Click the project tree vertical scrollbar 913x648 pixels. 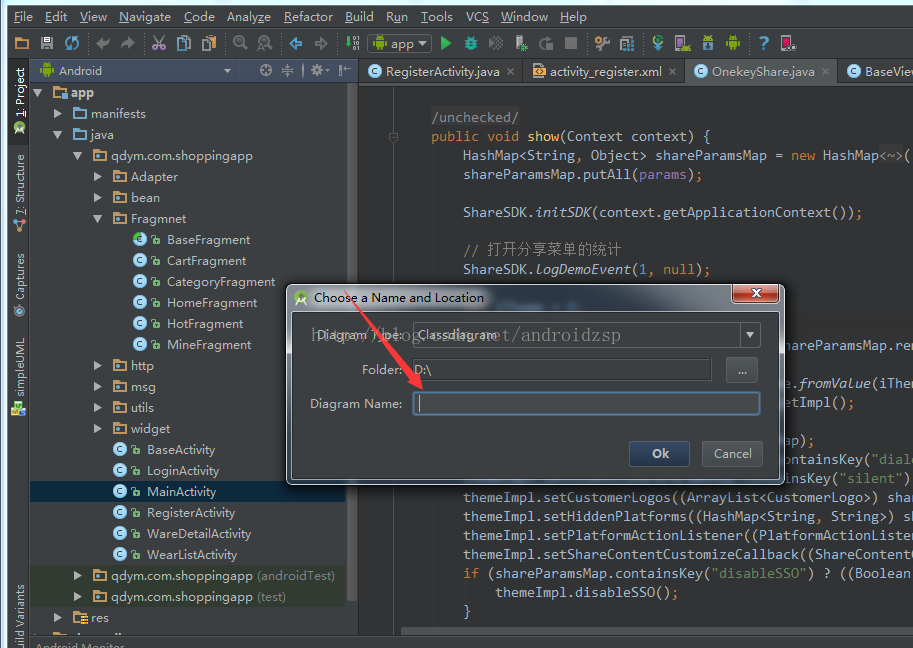click(x=352, y=344)
